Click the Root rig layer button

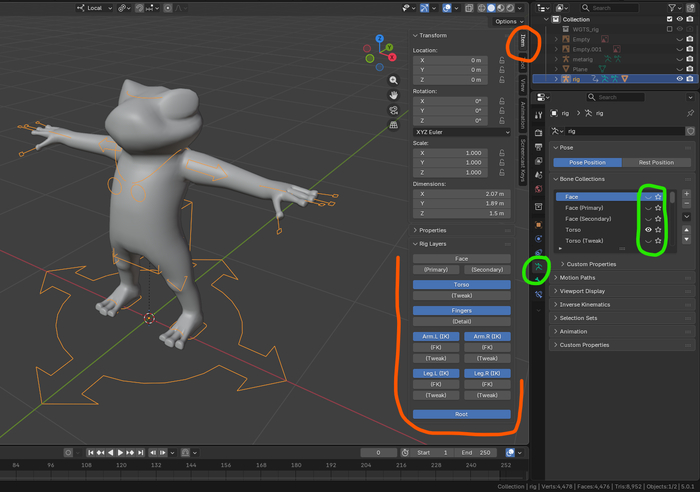click(461, 414)
